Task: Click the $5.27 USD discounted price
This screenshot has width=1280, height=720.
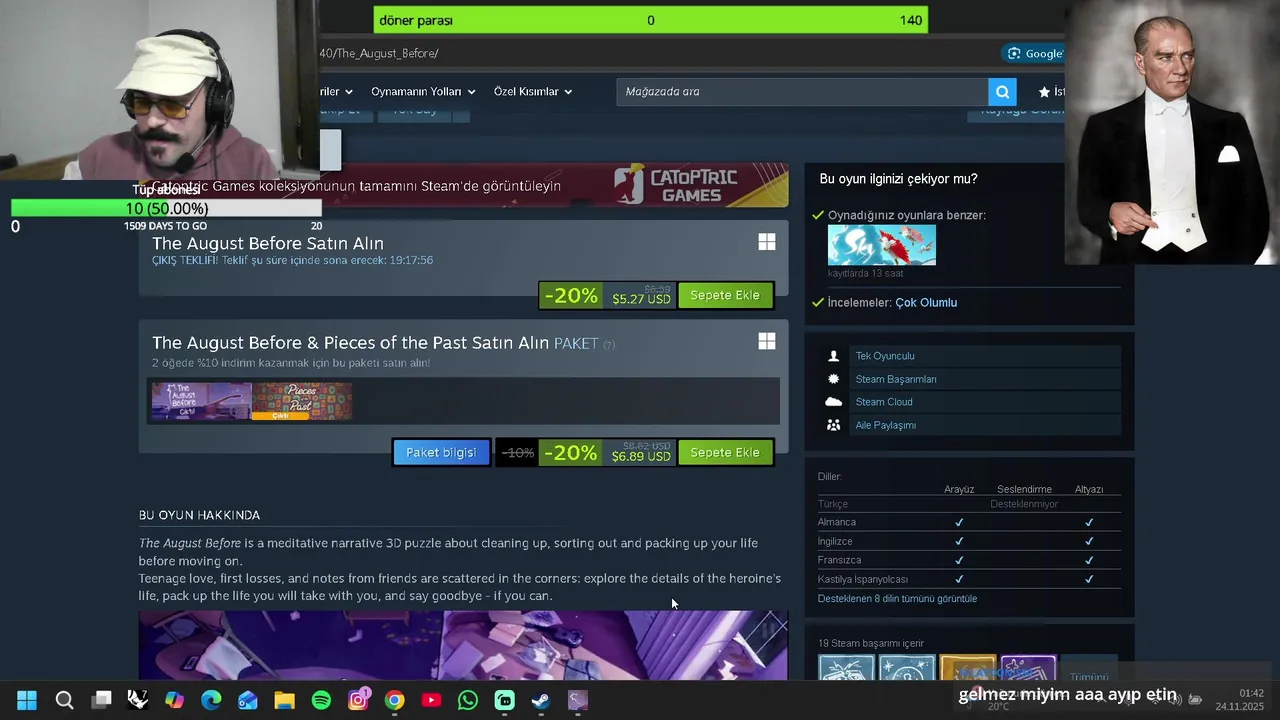Action: [x=642, y=299]
